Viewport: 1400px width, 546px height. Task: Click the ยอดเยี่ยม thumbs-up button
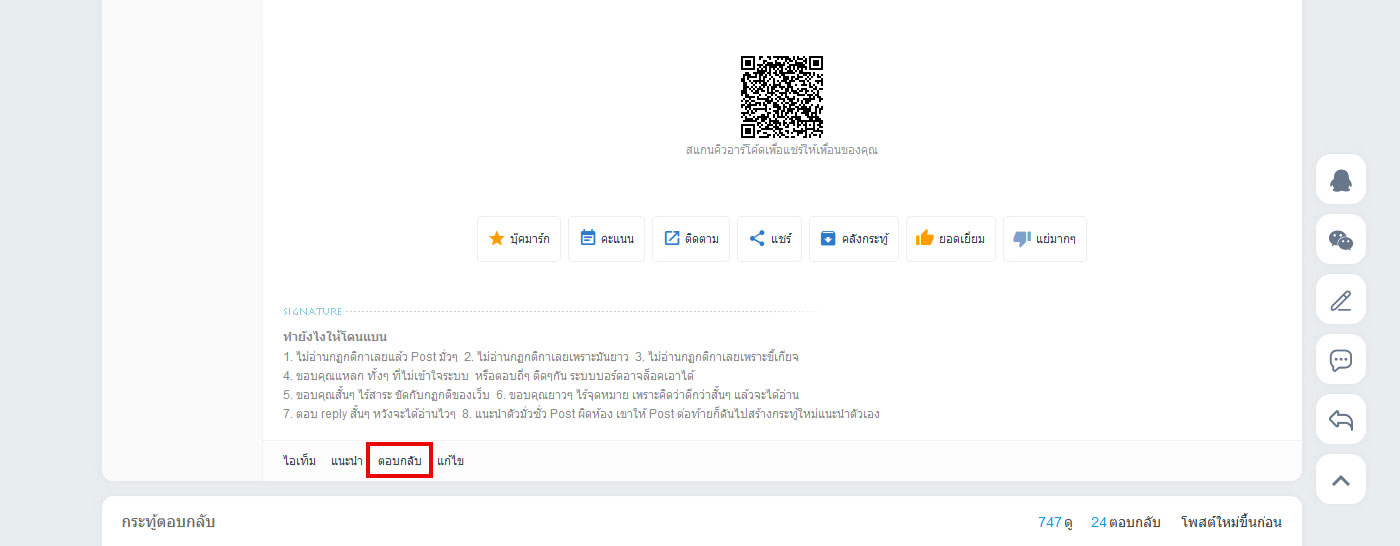tap(950, 239)
